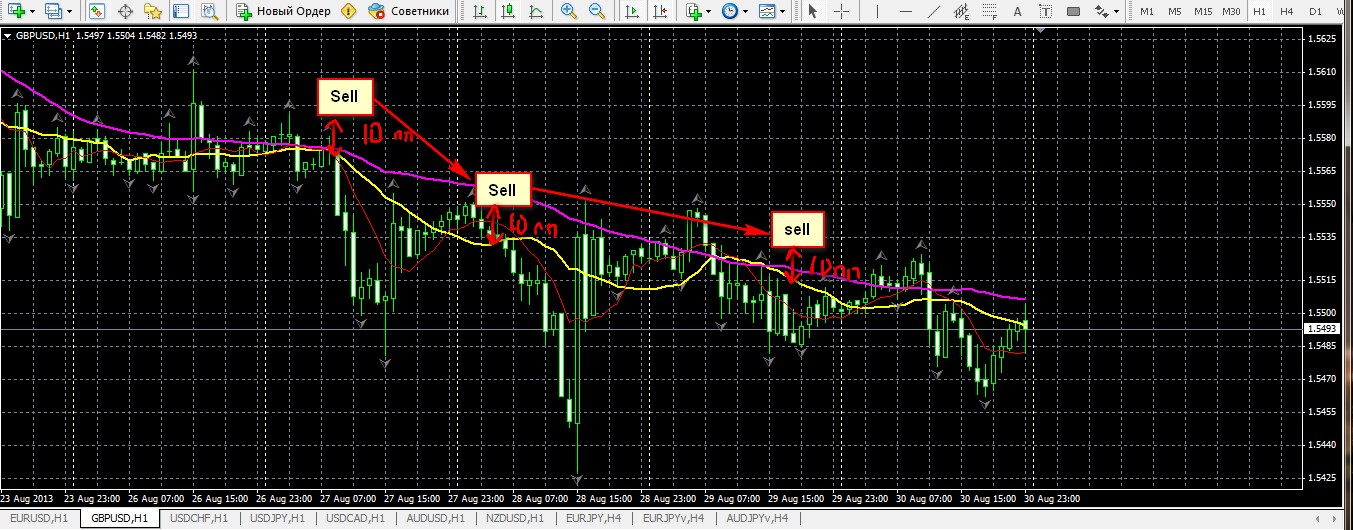Viewport: 1353px width, 530px height.
Task: Open the Navigator star-folder icon
Action: pos(152,12)
